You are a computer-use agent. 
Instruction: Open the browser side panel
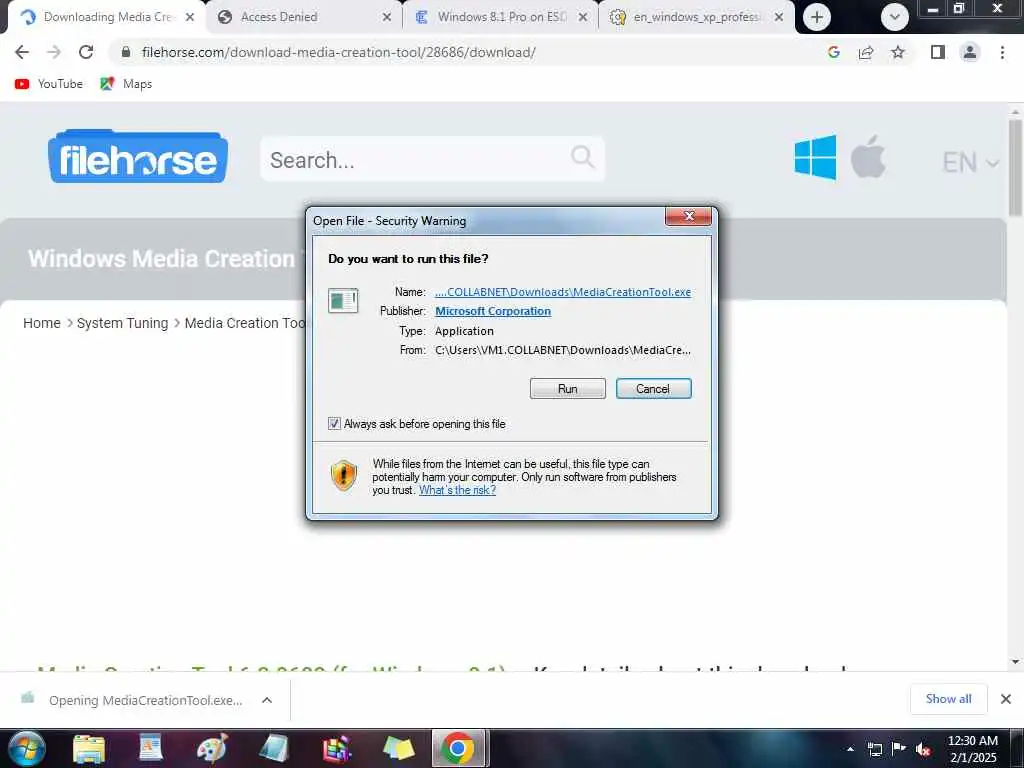[x=938, y=52]
